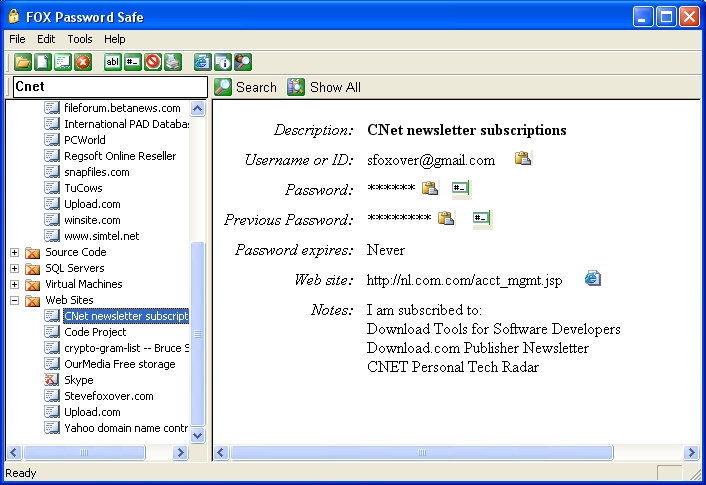
Task: Click the http://nl.com.com/acct_mgmt.jsp web site address
Action: pyautogui.click(x=464, y=281)
